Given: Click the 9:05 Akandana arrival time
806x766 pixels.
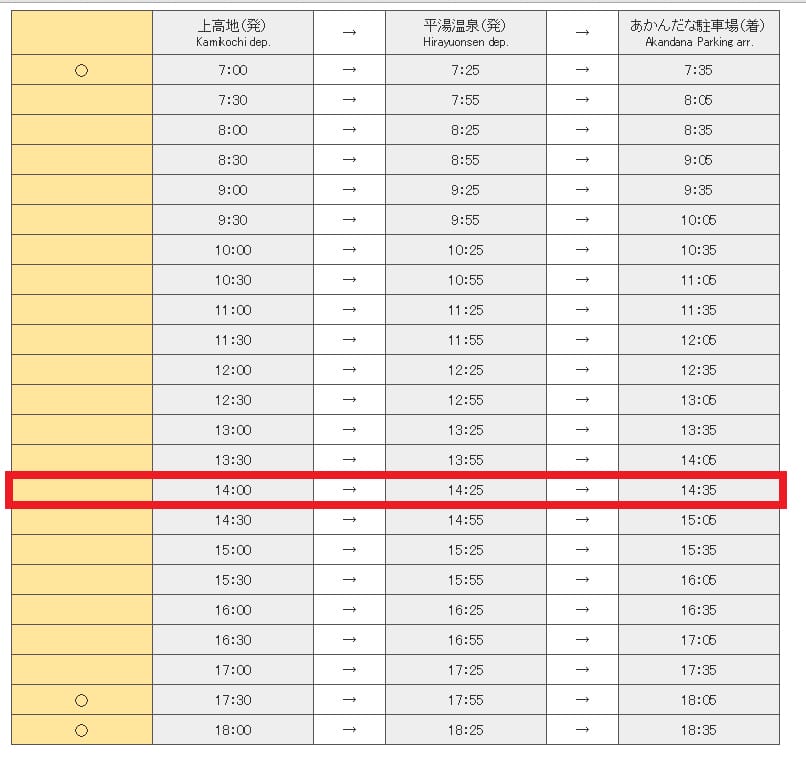Looking at the screenshot, I should tap(699, 160).
